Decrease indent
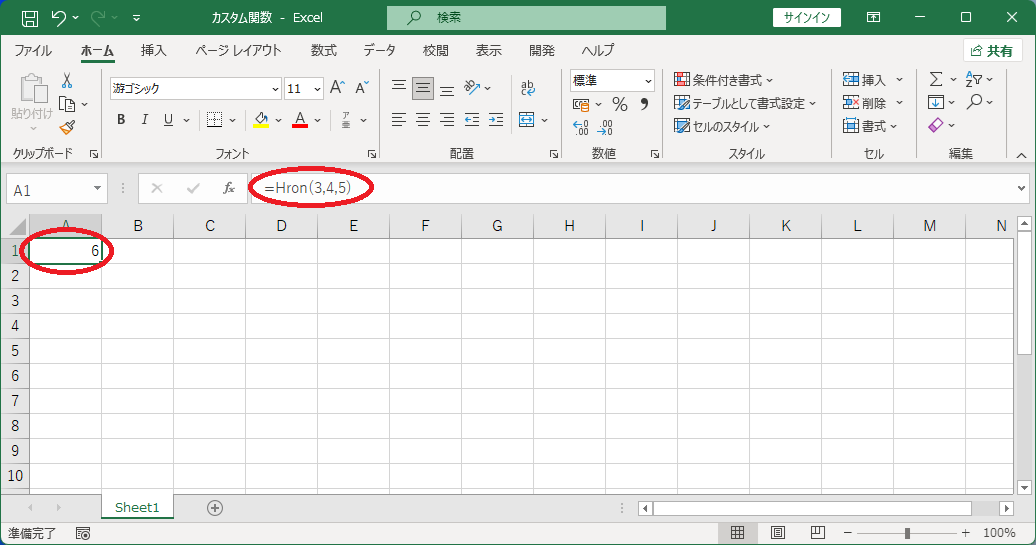The width and height of the screenshot is (1036, 545). 472,120
